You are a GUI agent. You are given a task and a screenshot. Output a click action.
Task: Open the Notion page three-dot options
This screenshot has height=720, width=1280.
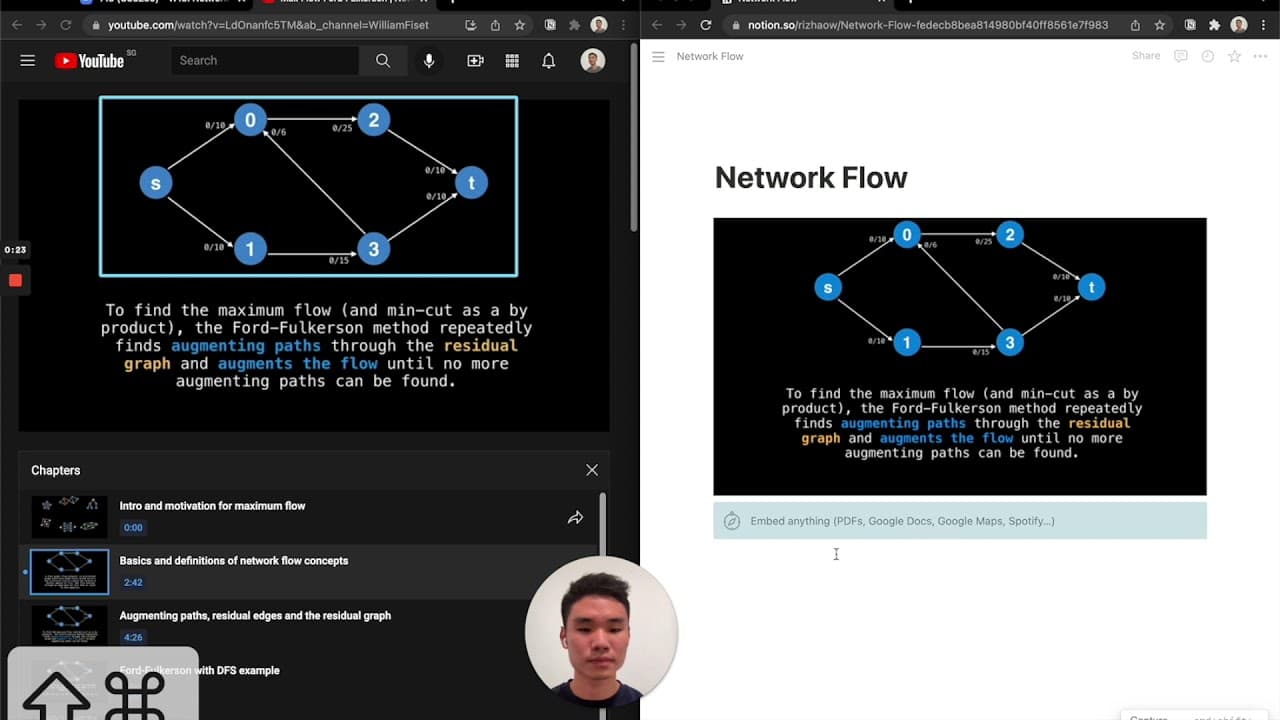(1260, 56)
